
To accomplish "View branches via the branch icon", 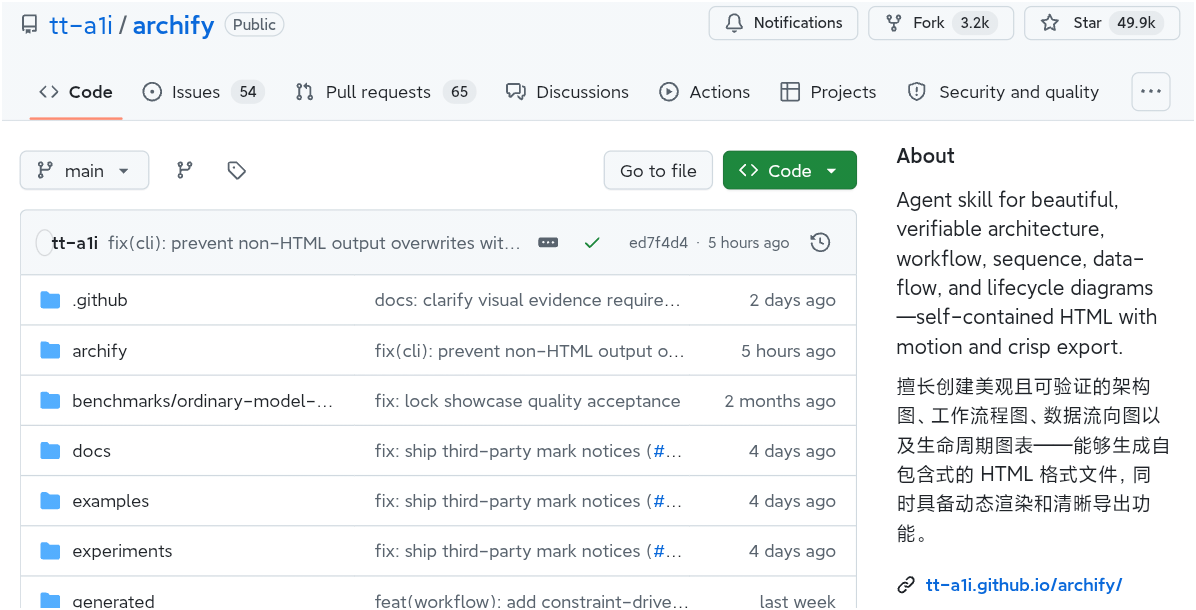I will click(x=185, y=170).
